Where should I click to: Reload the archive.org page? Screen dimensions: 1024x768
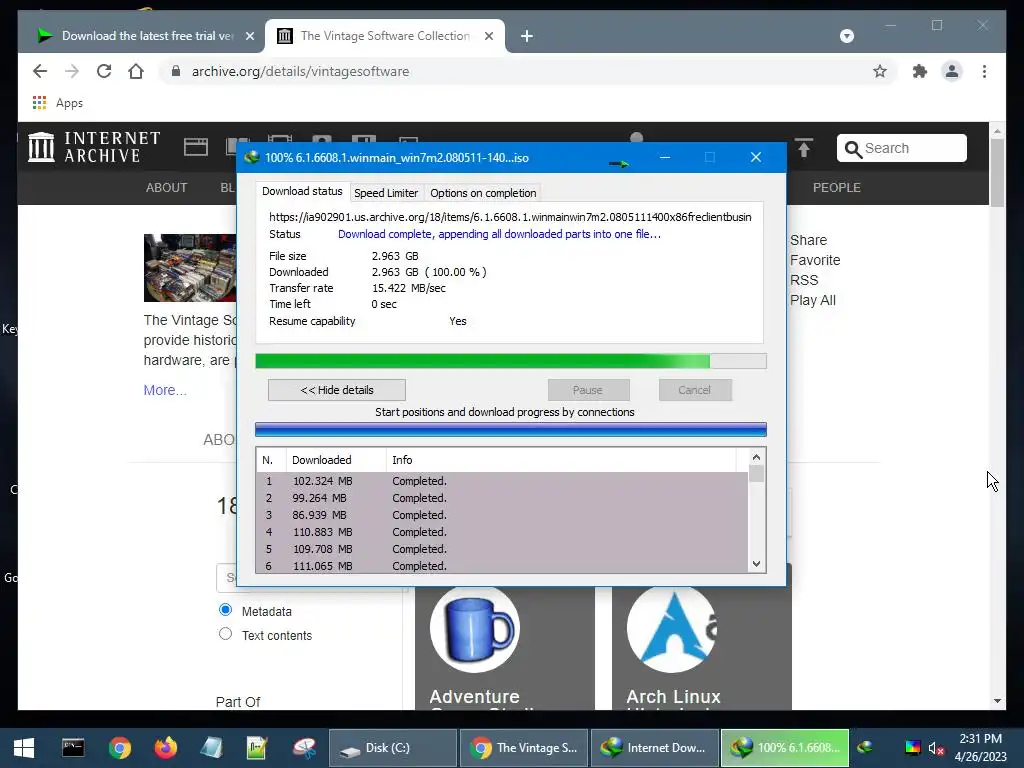104,71
